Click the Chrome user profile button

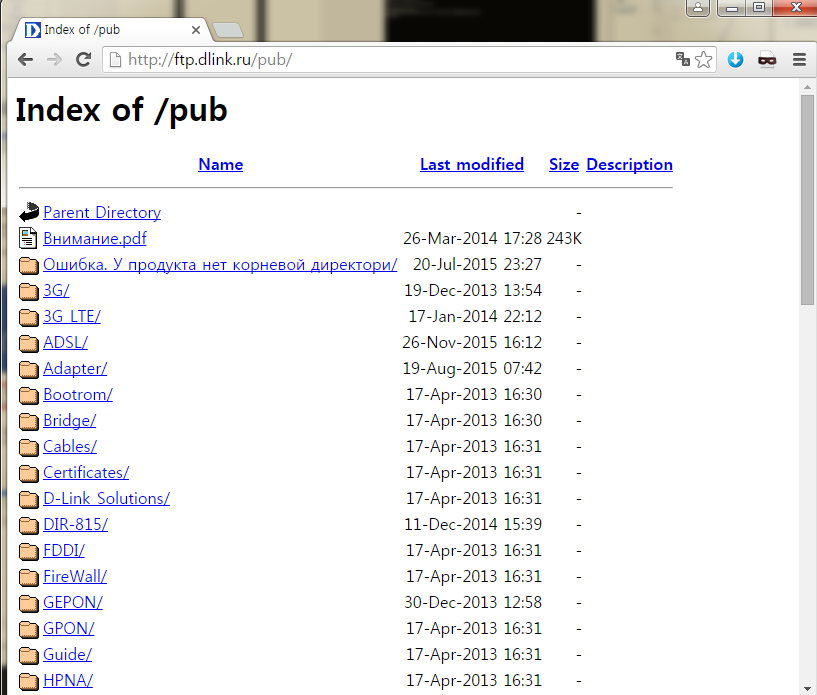(x=697, y=8)
